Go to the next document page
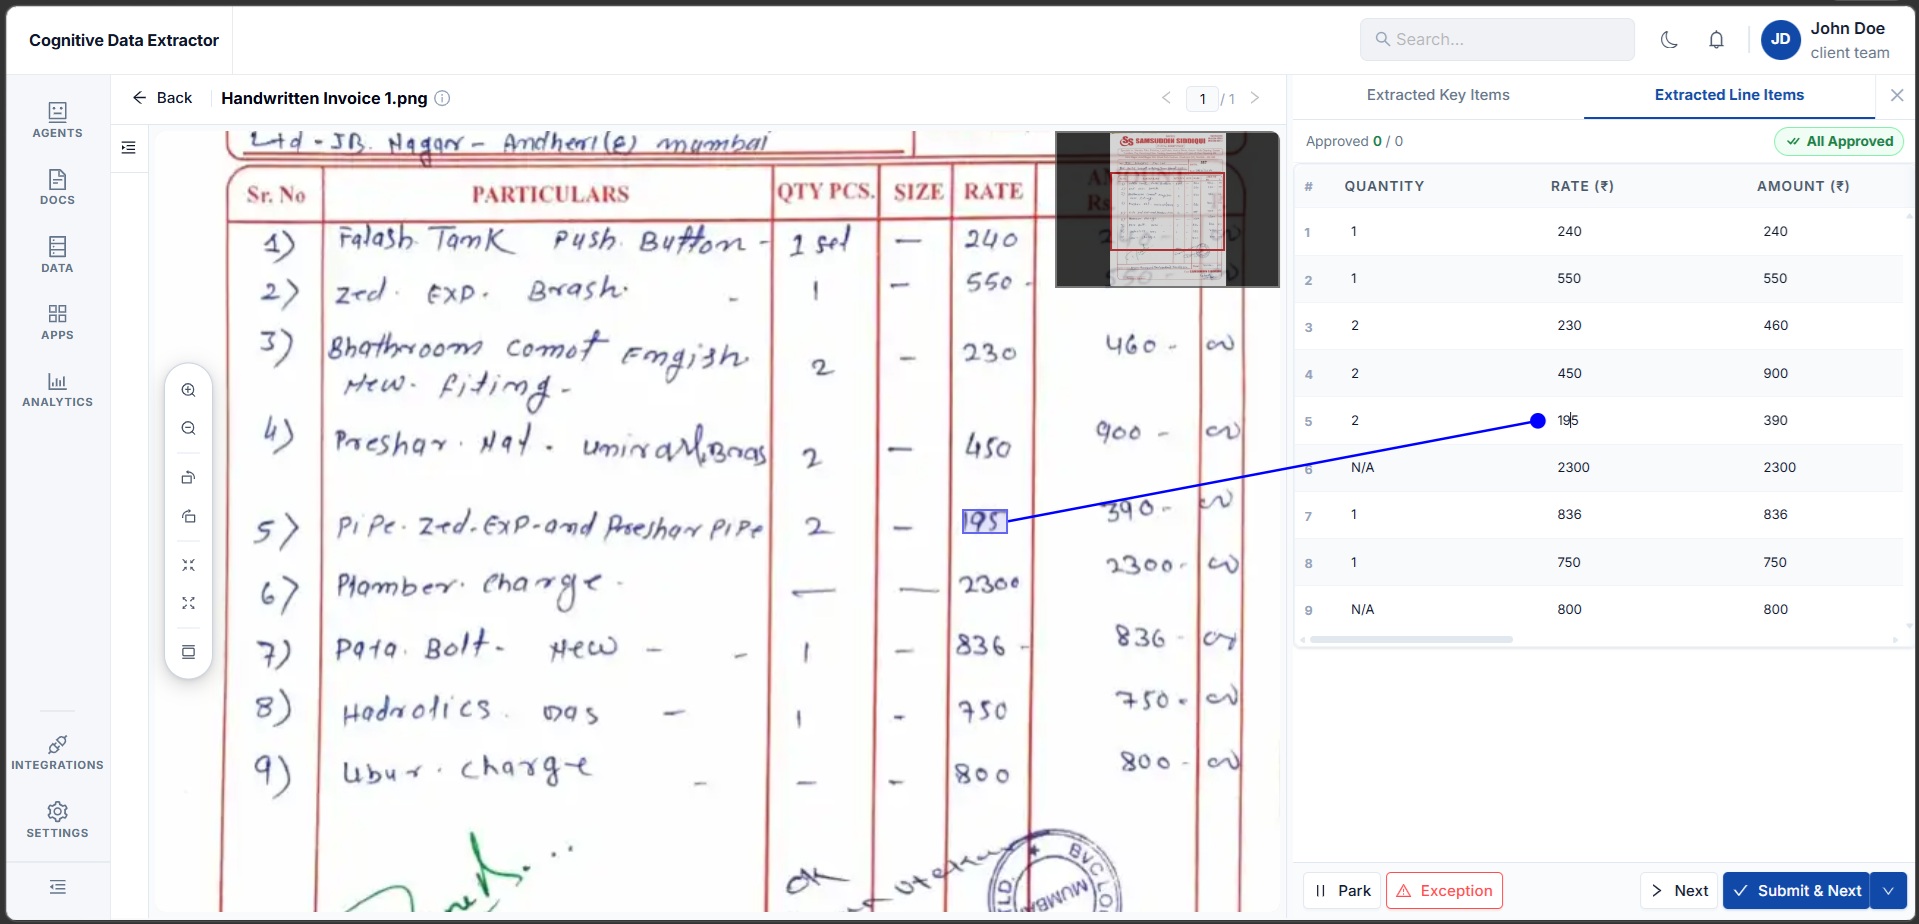The height and width of the screenshot is (924, 1919). click(1255, 98)
